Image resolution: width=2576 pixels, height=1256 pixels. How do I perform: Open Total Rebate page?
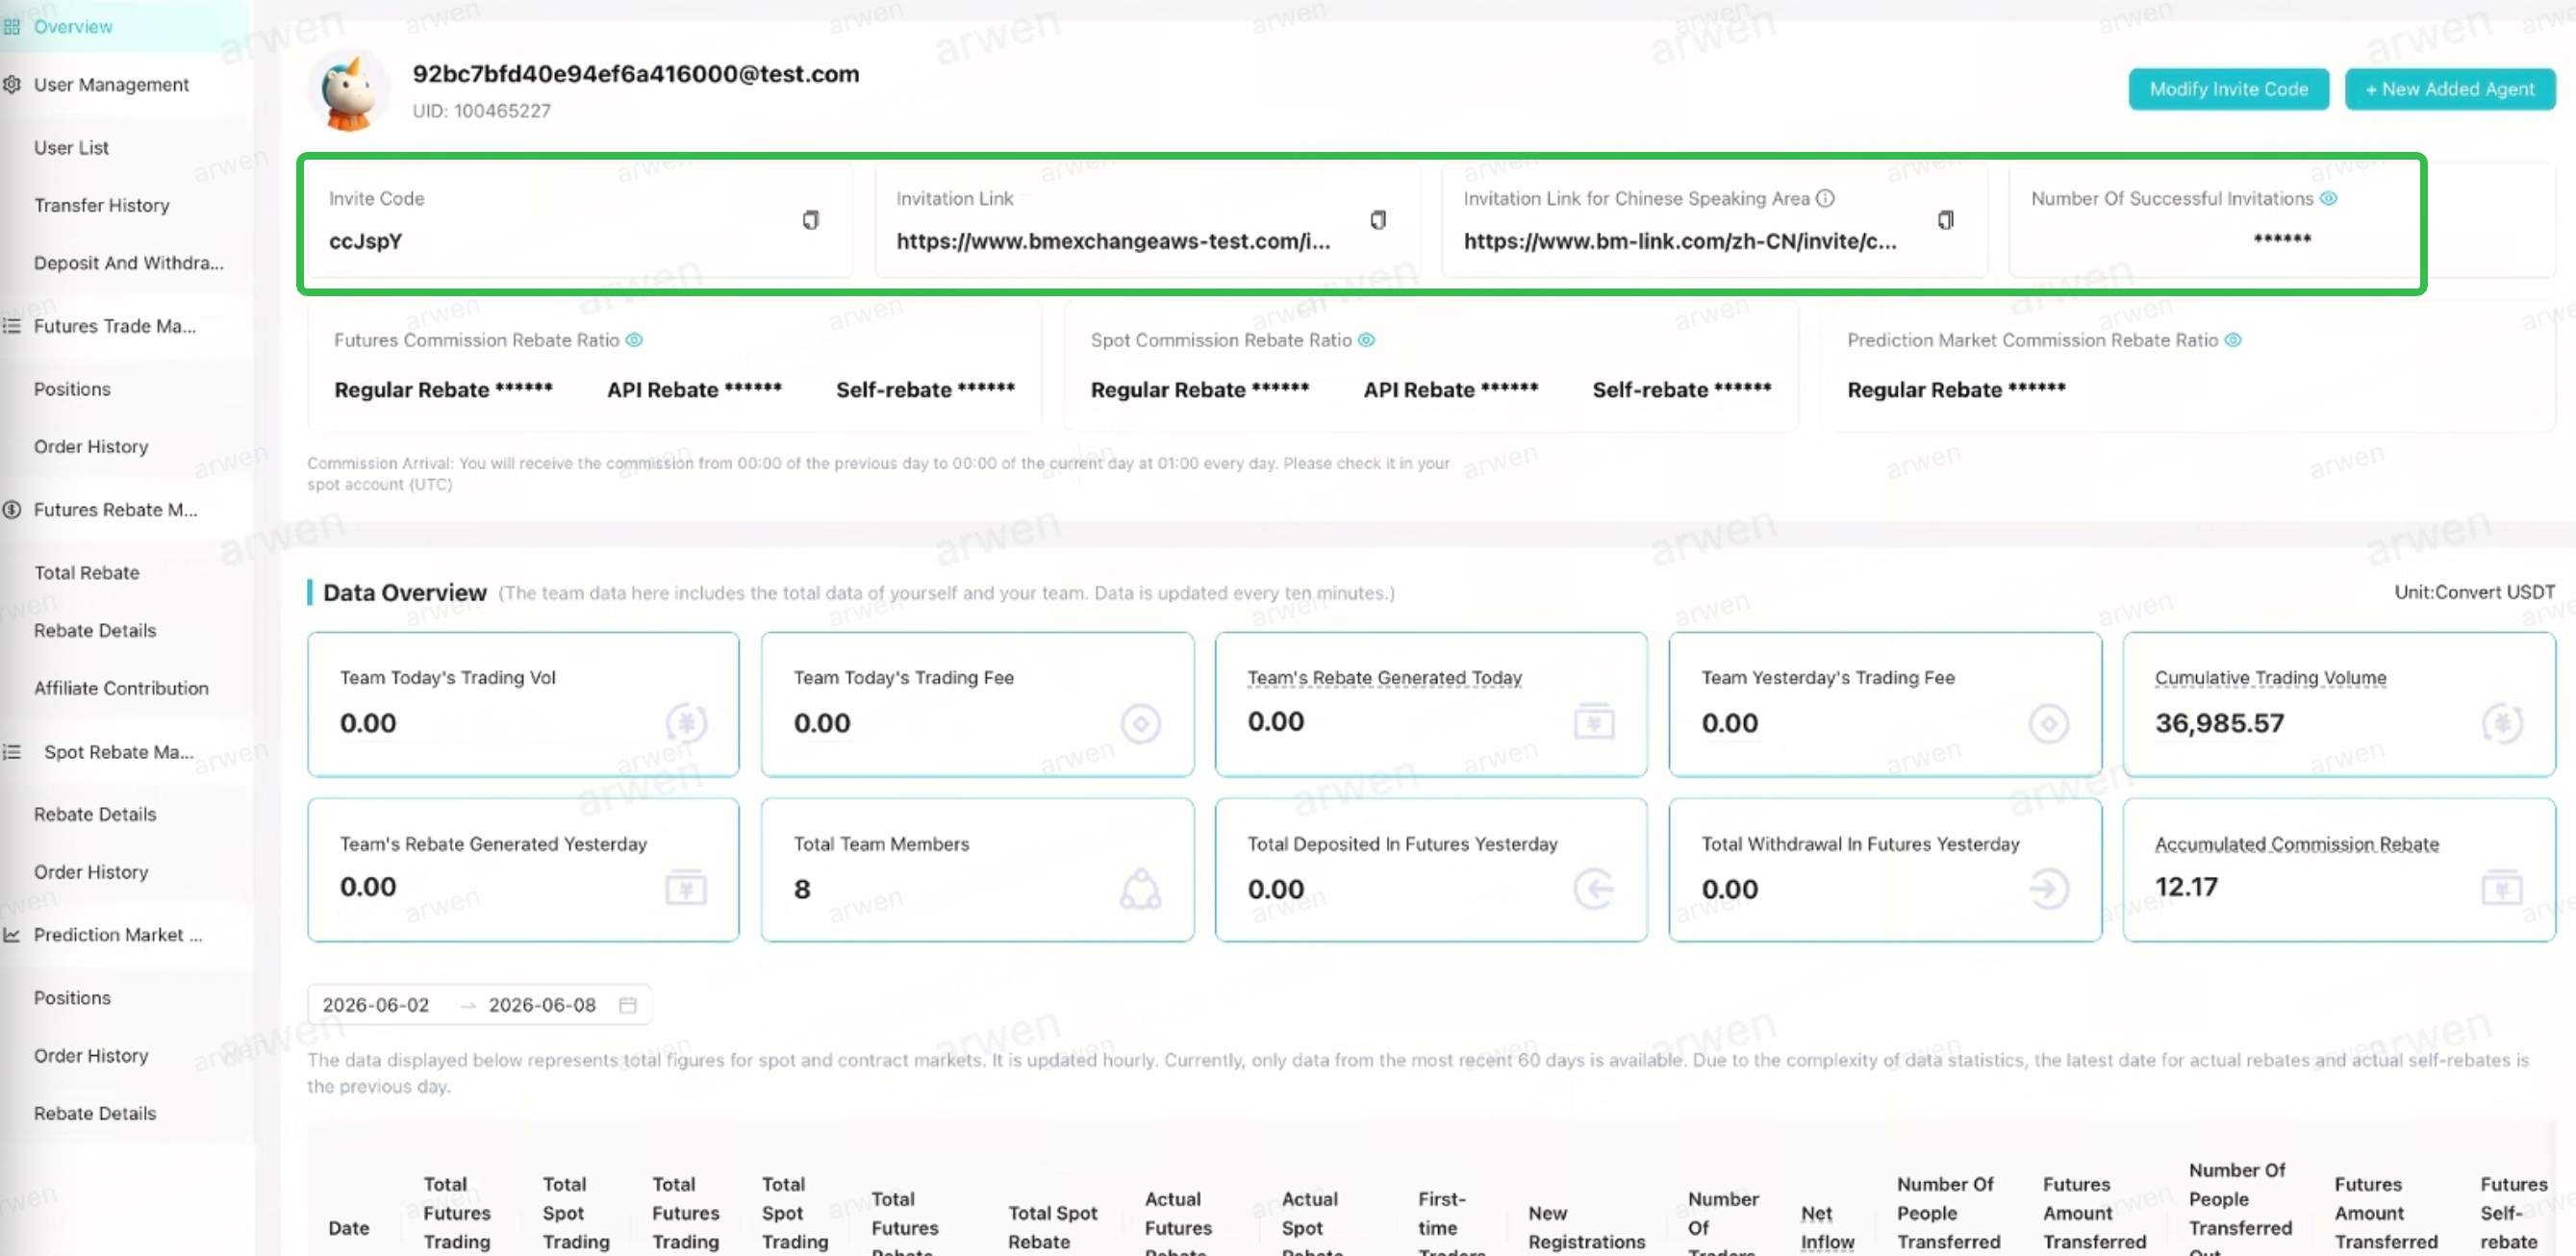point(87,573)
